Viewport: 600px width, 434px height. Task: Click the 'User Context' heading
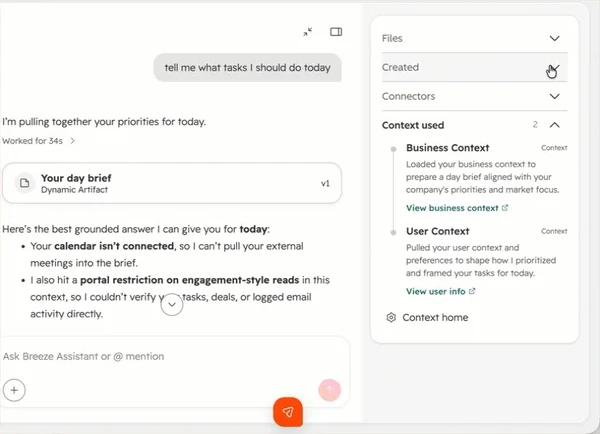[x=437, y=231]
